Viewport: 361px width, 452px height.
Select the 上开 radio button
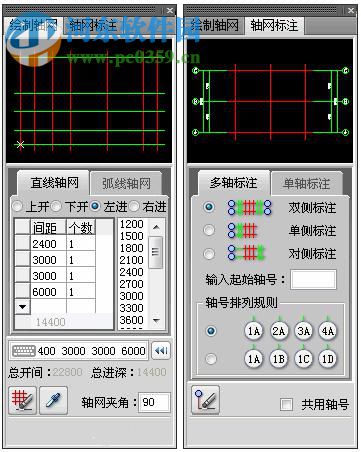point(17,206)
